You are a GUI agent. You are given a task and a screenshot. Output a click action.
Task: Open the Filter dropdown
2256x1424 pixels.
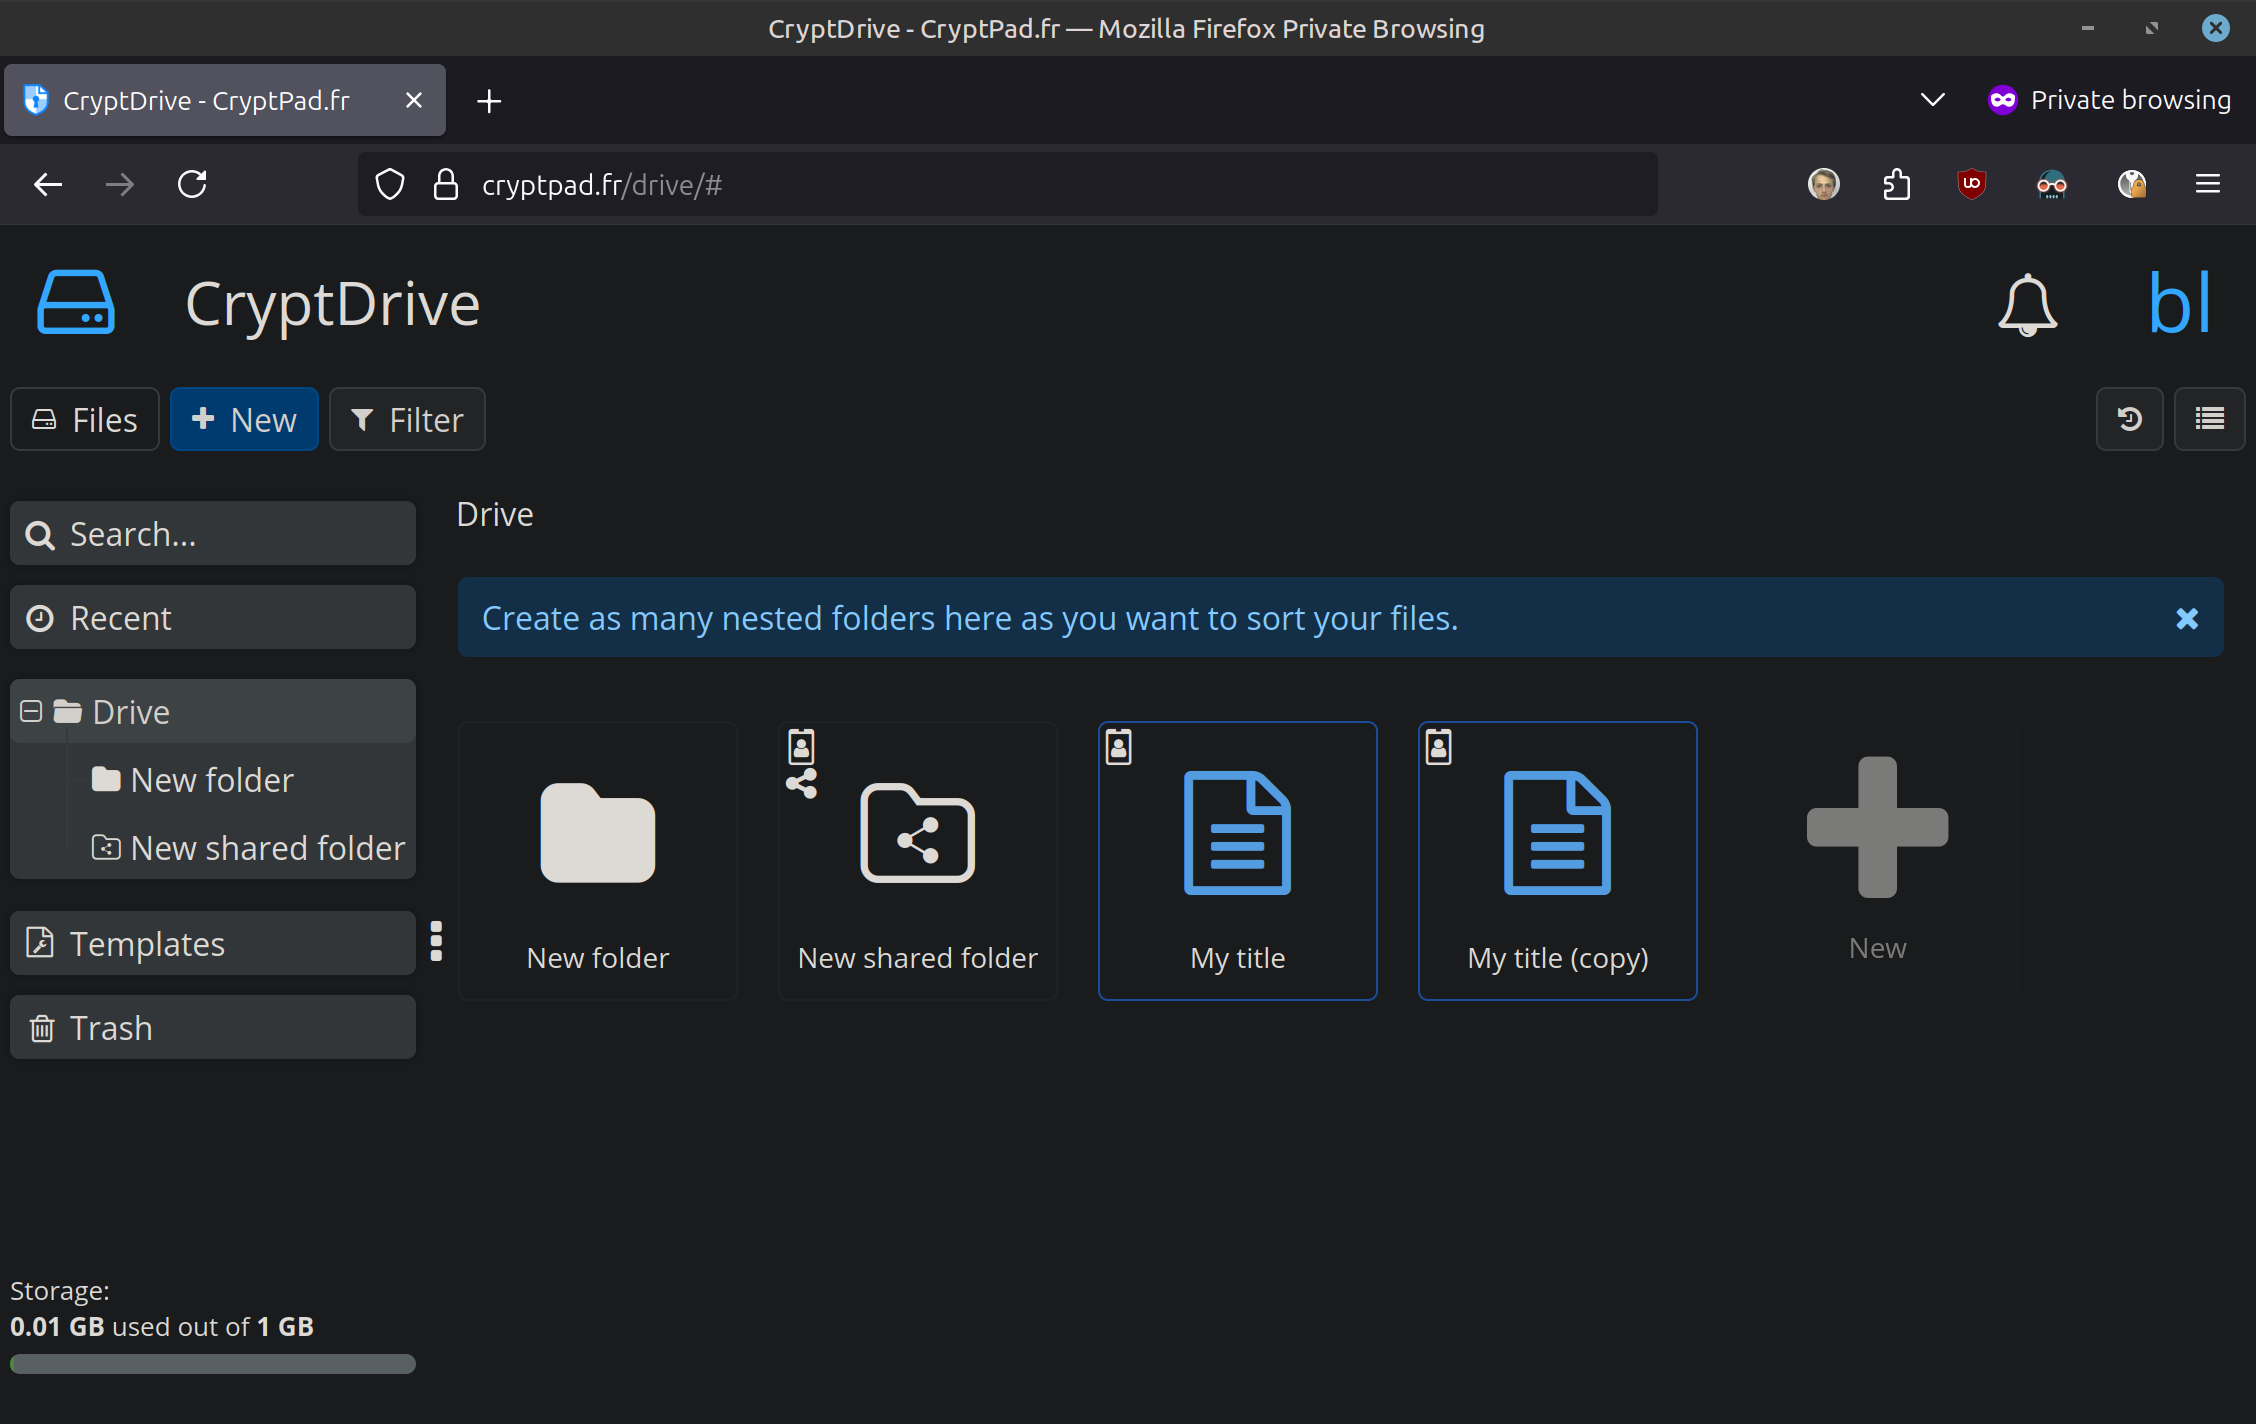[x=407, y=419]
